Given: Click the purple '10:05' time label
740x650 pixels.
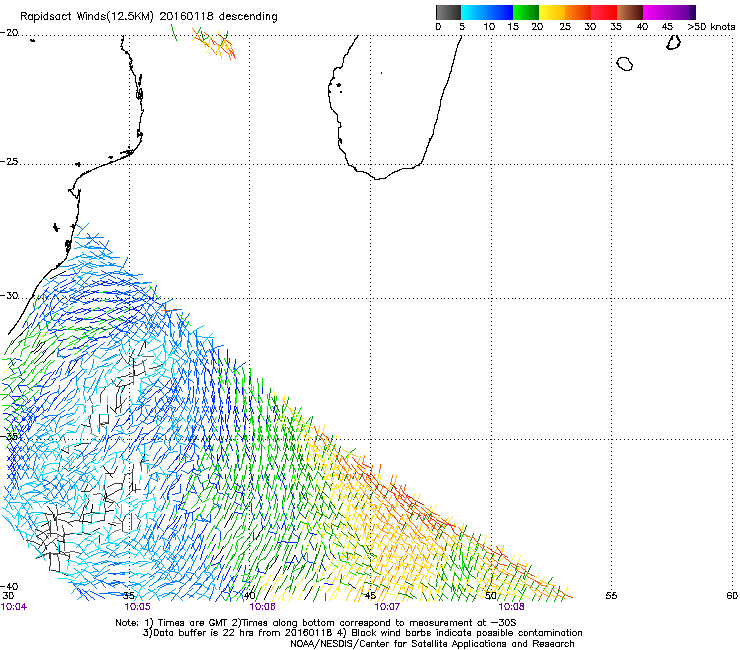Looking at the screenshot, I should point(137,607).
